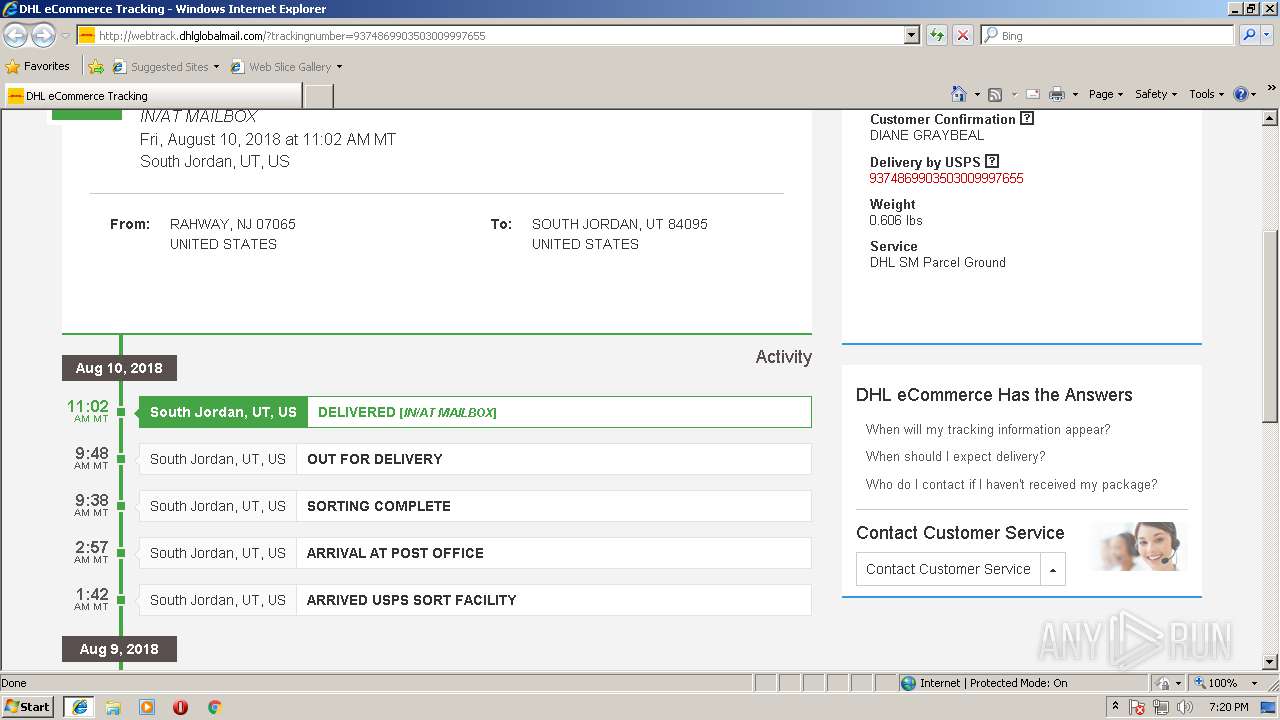Click the IE Forward navigation button
Viewport: 1280px width, 720px height.
(43, 35)
